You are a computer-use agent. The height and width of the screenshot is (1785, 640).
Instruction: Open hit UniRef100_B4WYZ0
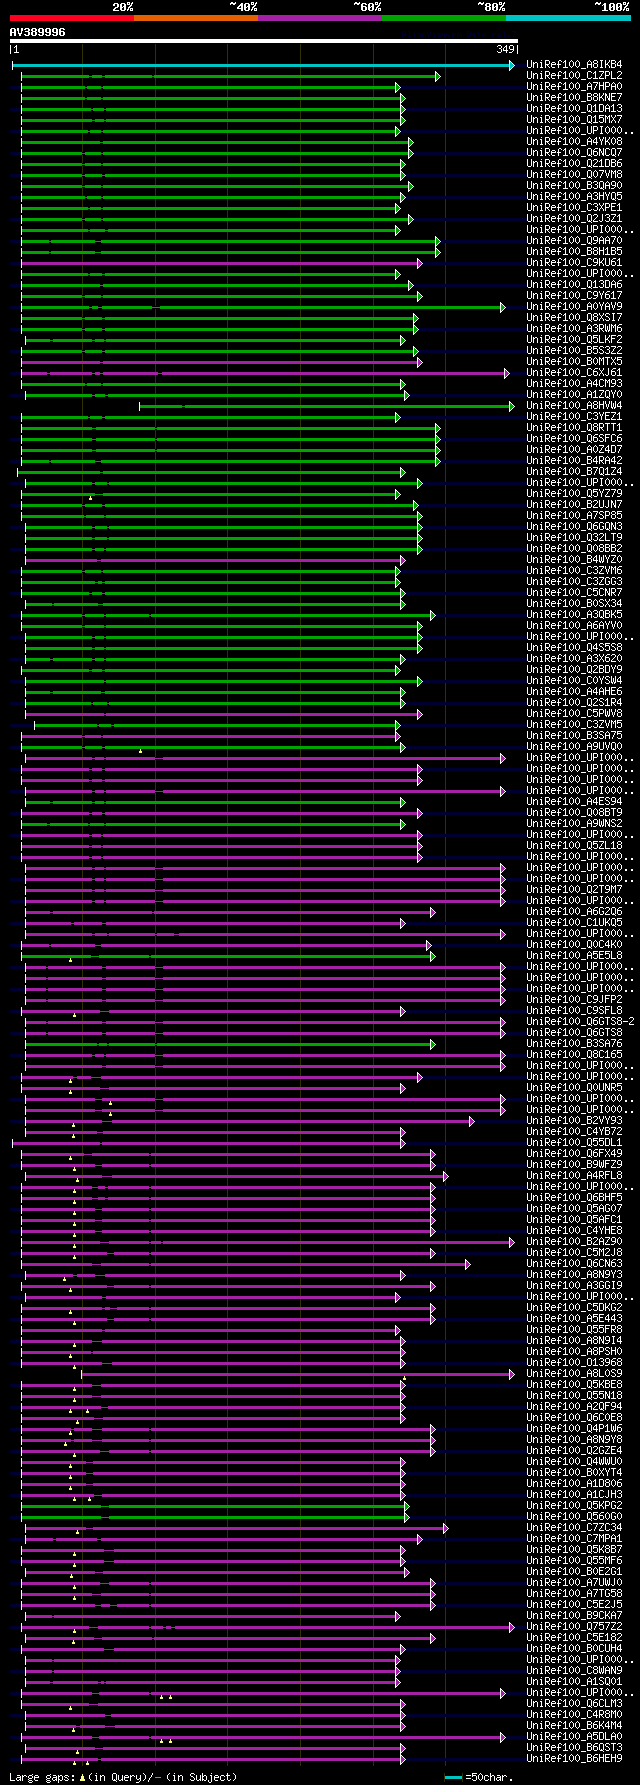point(575,560)
